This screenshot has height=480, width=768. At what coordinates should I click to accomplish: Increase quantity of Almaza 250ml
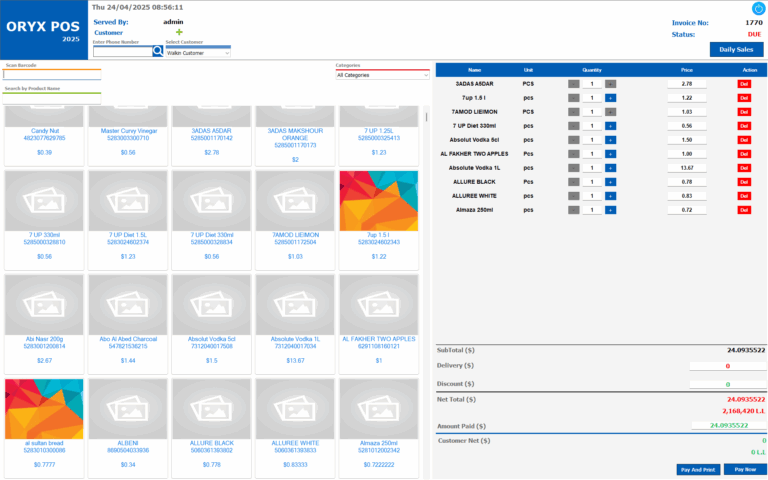[610, 210]
